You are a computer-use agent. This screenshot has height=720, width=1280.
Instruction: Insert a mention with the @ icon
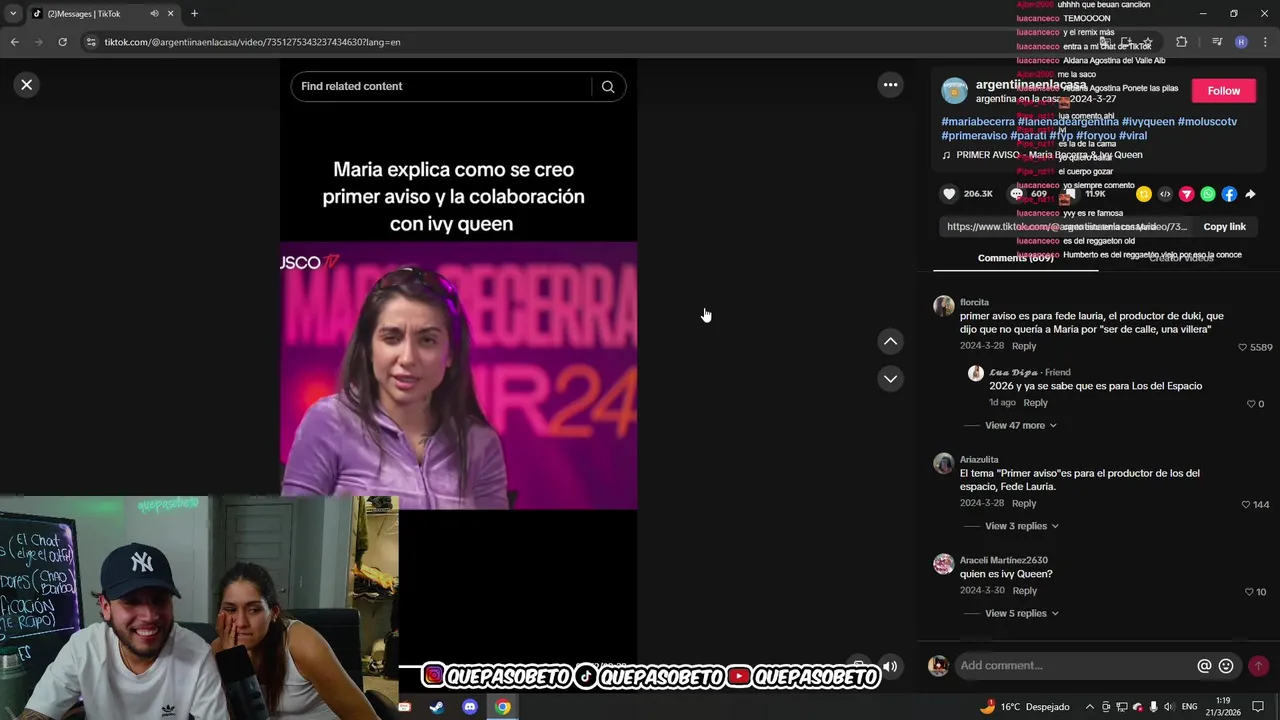(1204, 666)
